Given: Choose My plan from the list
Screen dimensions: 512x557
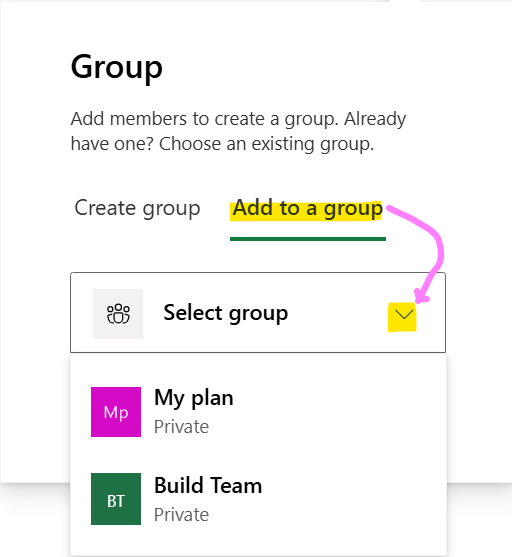Looking at the screenshot, I should (258, 412).
